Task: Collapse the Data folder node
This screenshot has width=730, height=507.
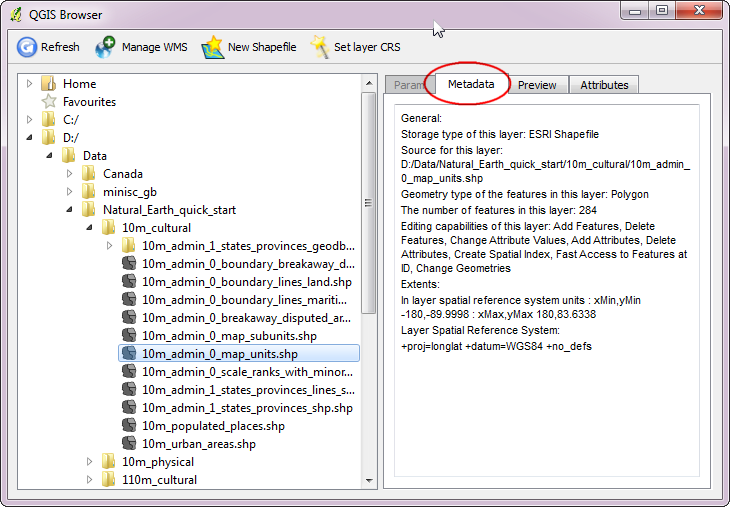Action: 49,155
